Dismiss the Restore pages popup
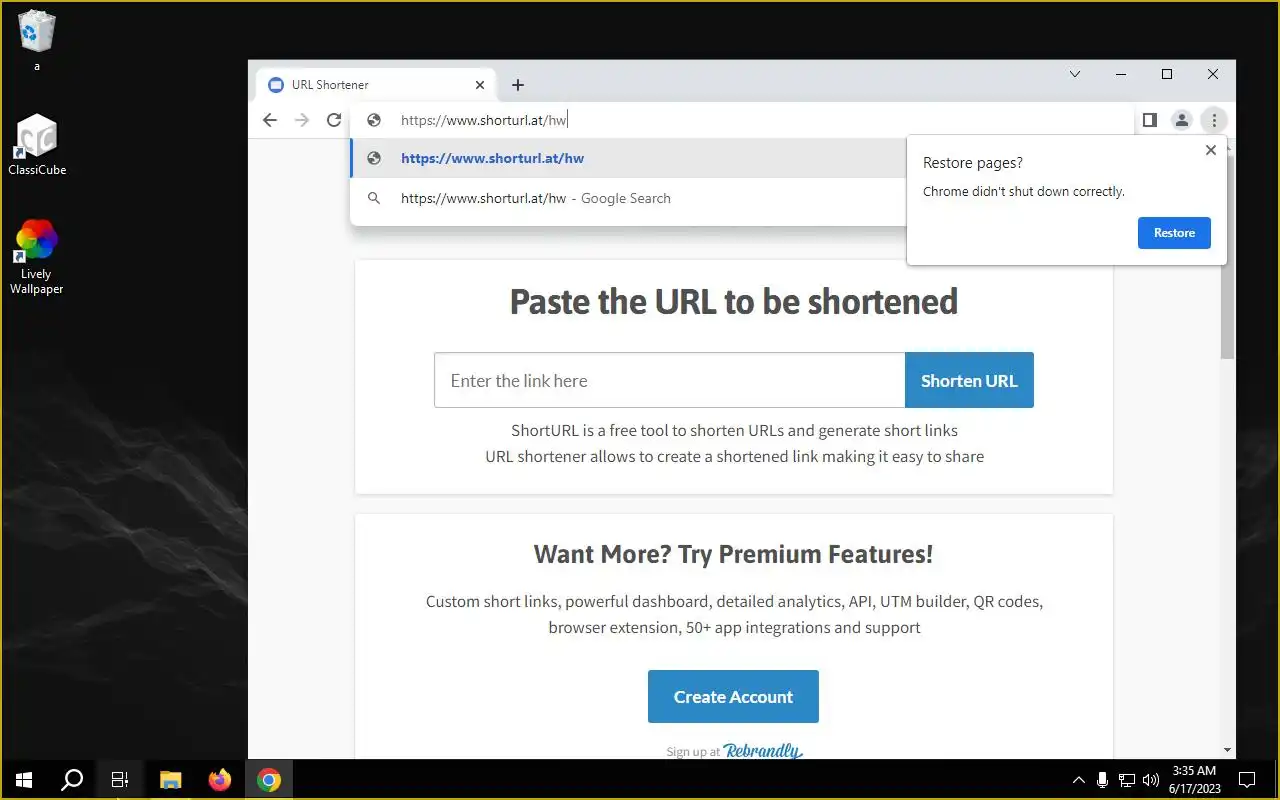 [x=1211, y=150]
